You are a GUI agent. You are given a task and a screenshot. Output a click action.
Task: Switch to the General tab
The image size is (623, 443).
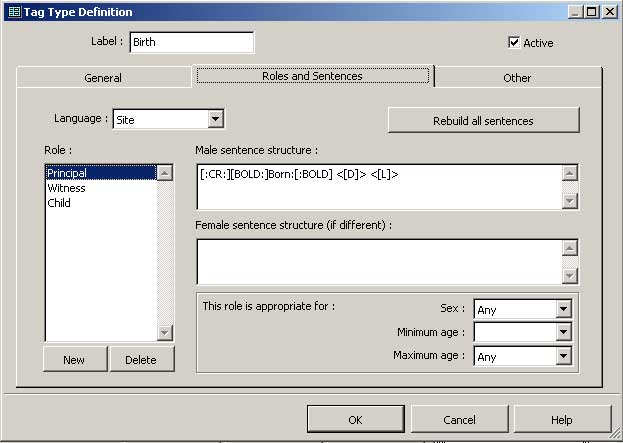(x=103, y=77)
